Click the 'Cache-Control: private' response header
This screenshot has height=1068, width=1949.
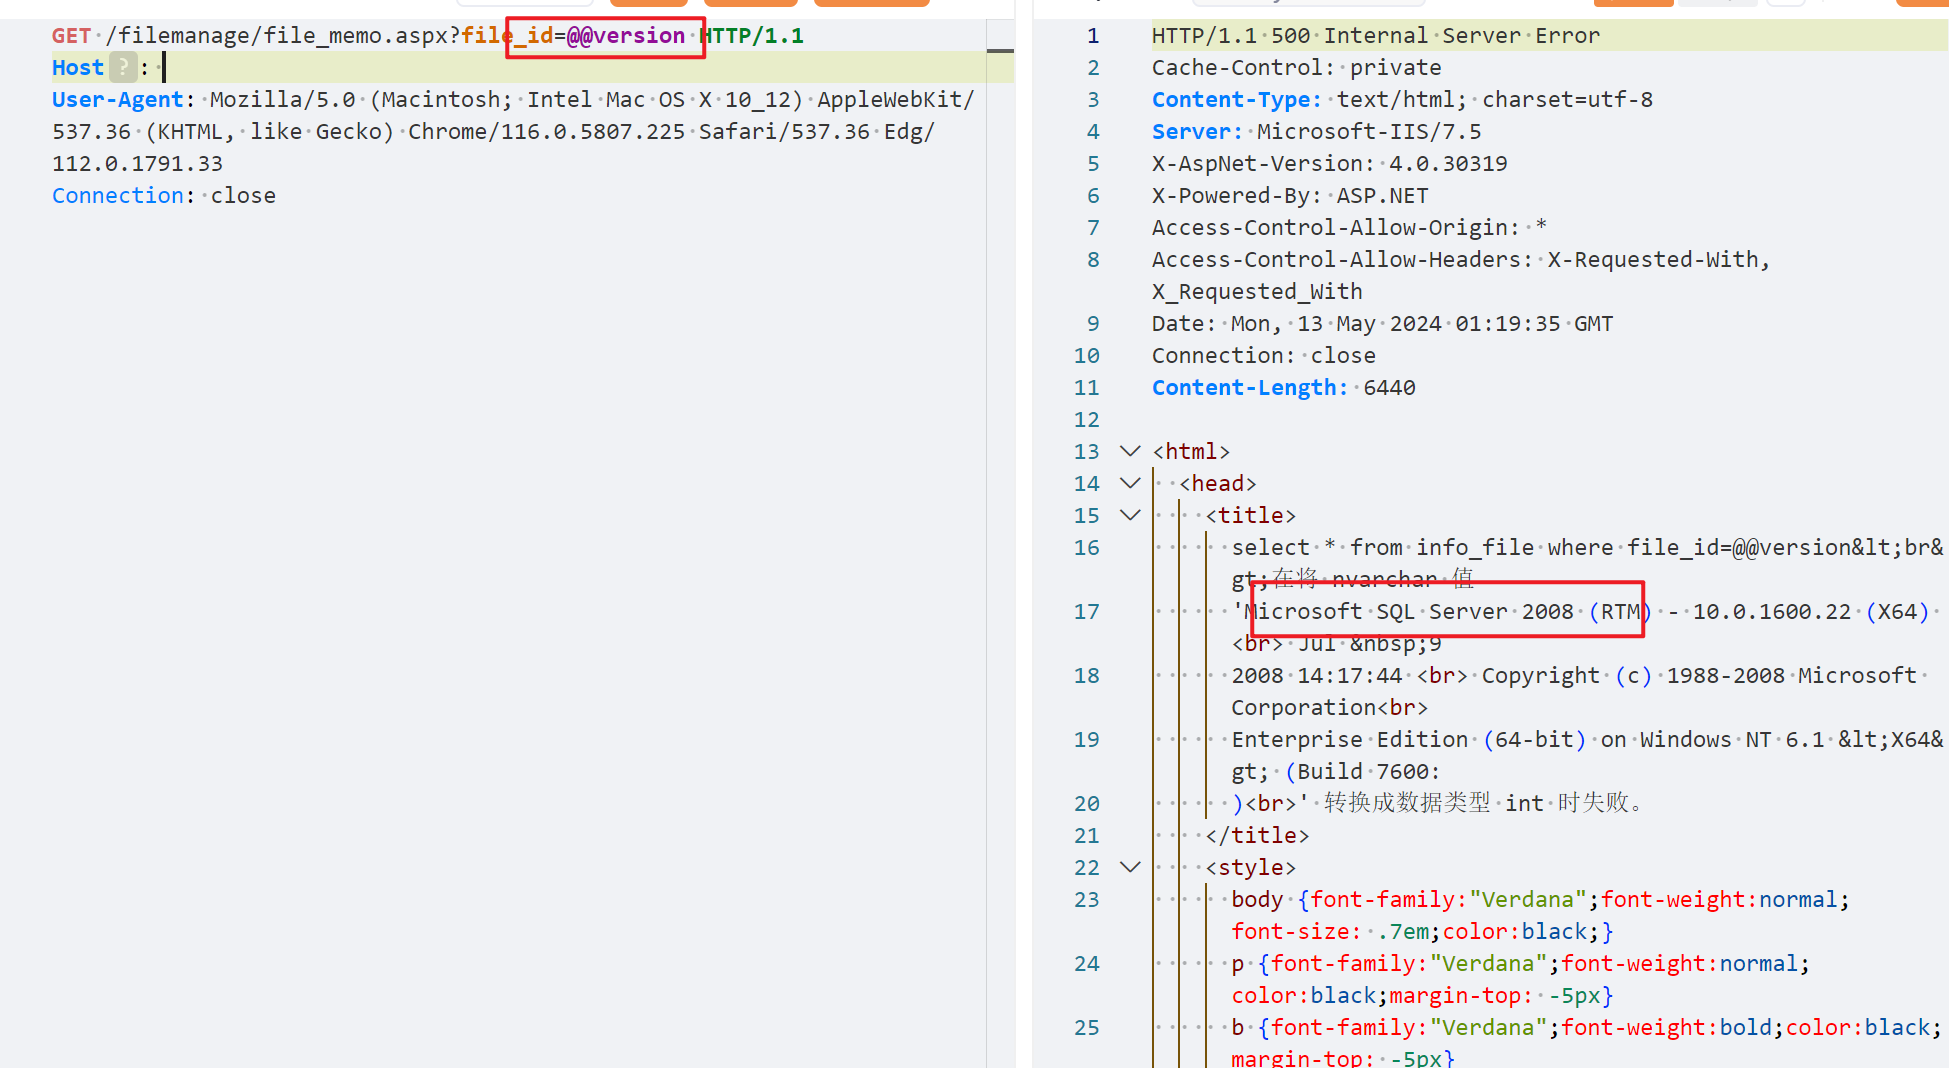(1297, 68)
